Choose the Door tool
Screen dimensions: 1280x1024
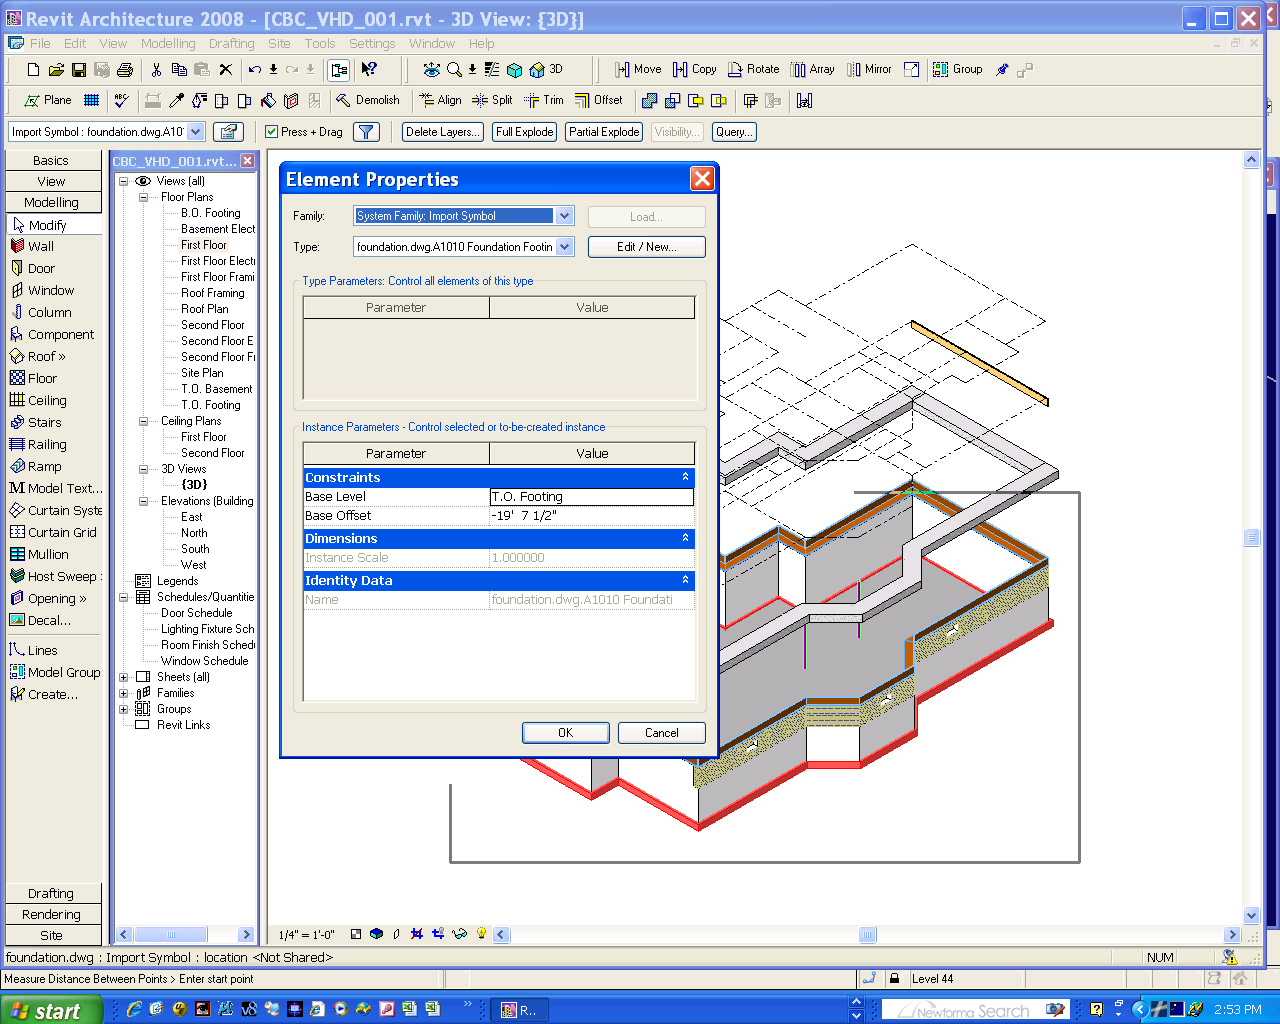point(40,268)
